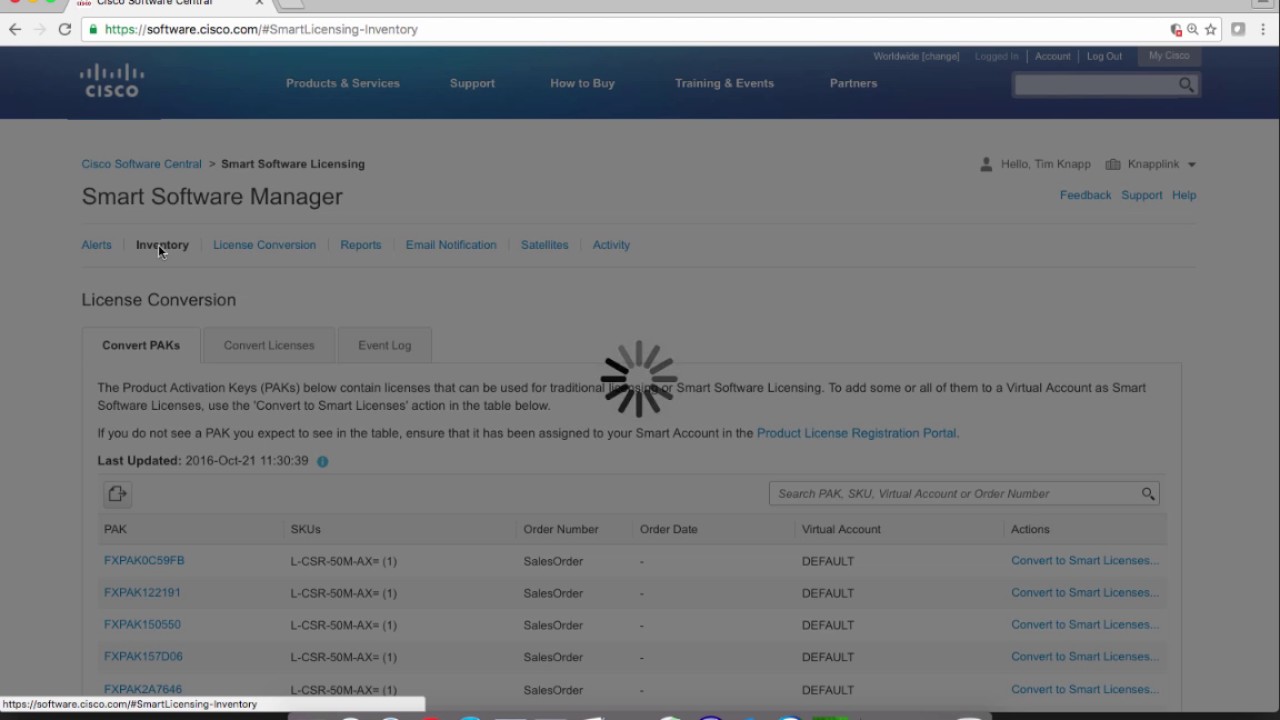Click Hello, Tim Knapp text

1046,164
